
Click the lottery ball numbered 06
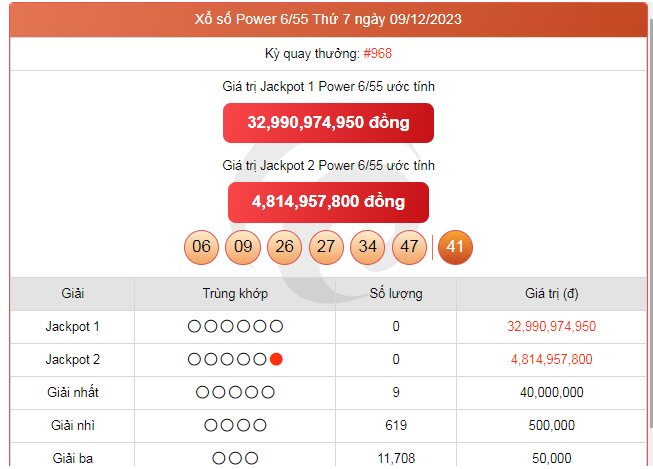coord(202,247)
